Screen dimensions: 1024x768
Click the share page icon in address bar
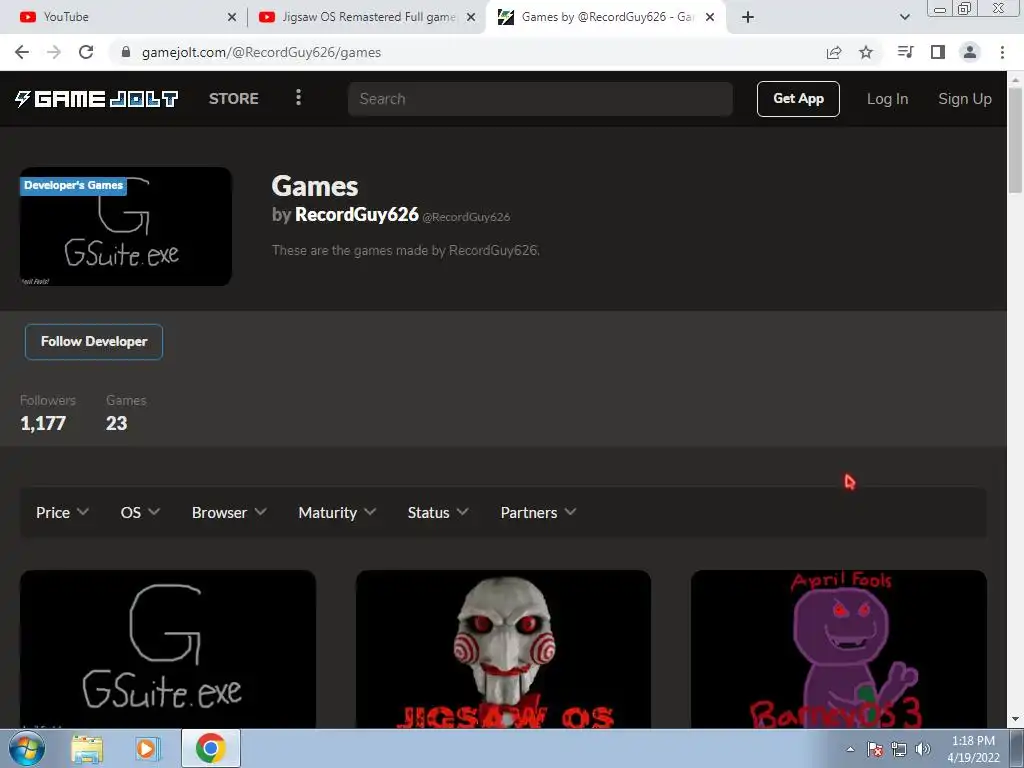click(x=834, y=52)
